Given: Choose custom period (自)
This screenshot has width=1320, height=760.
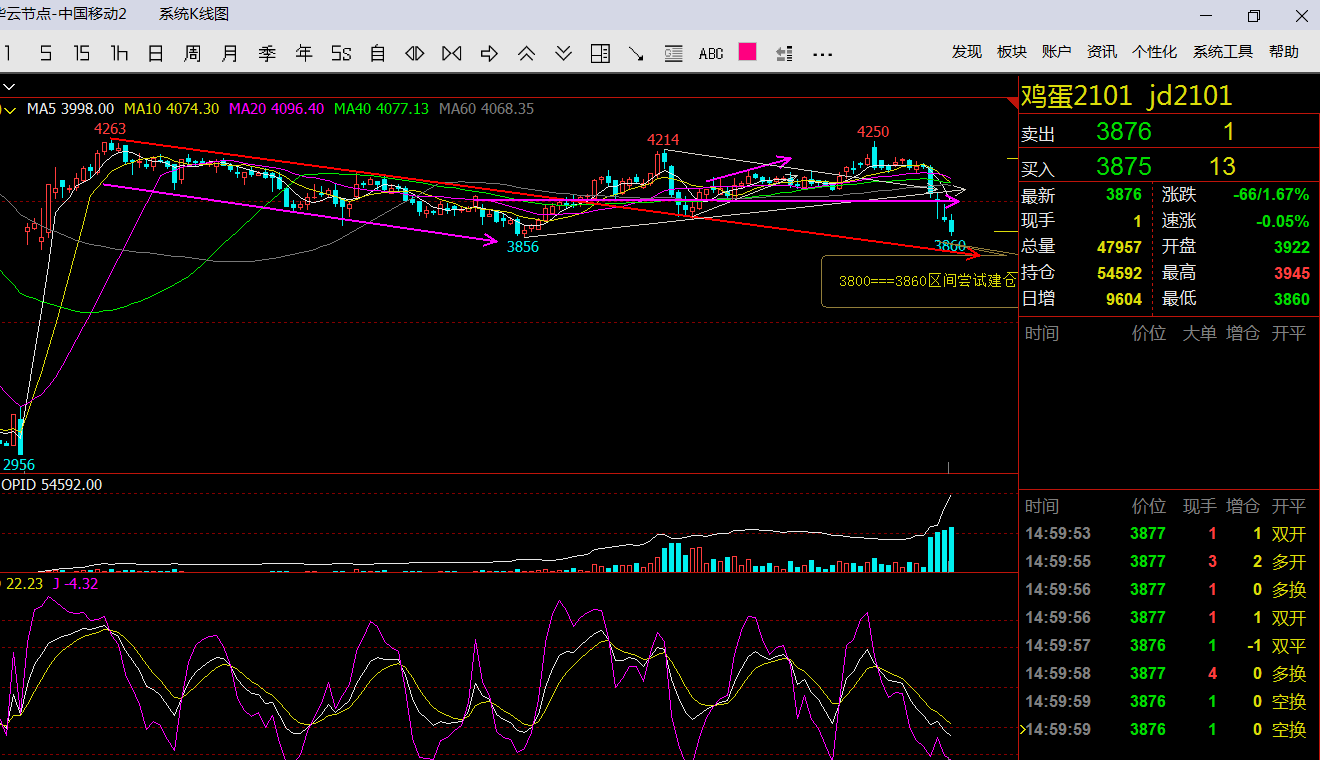Looking at the screenshot, I should [x=378, y=53].
